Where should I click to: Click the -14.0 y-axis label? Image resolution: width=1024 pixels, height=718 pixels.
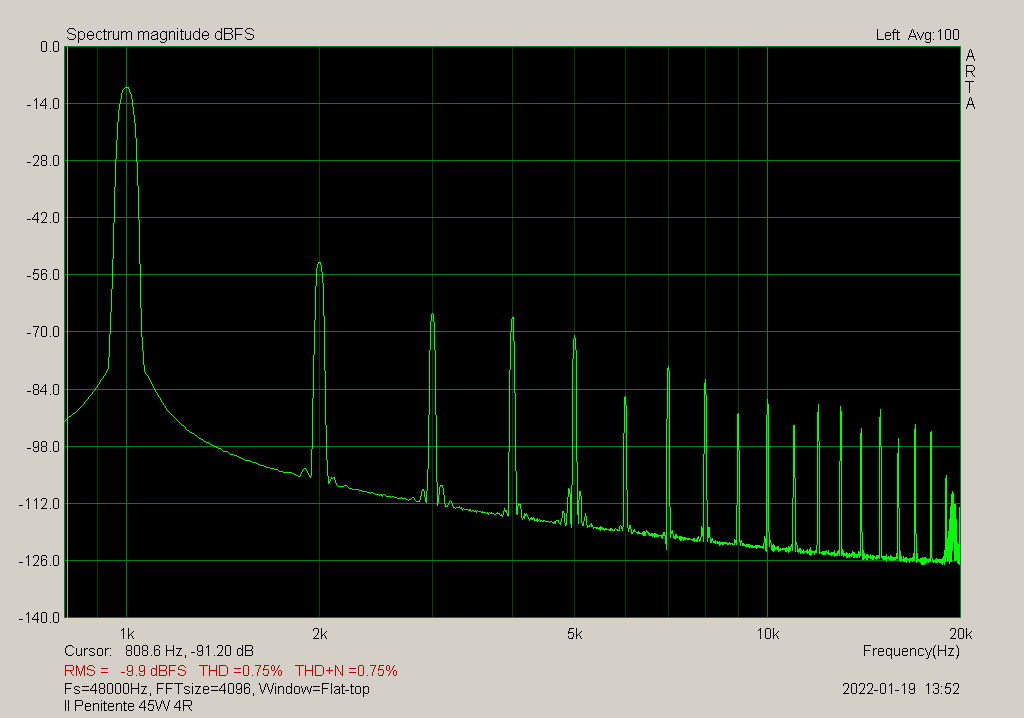click(x=42, y=104)
